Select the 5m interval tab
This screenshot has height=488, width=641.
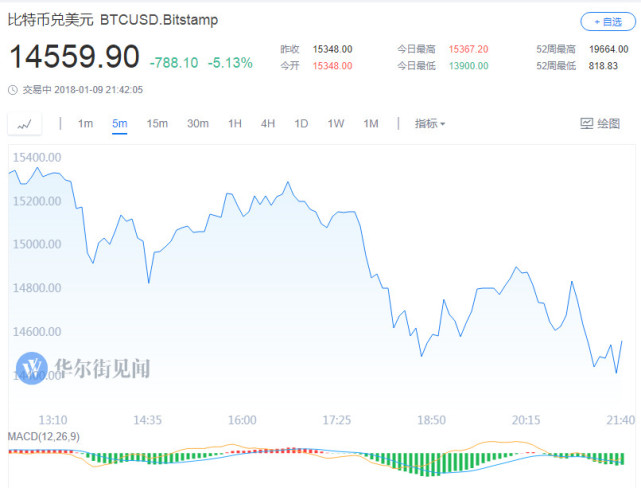tap(120, 123)
